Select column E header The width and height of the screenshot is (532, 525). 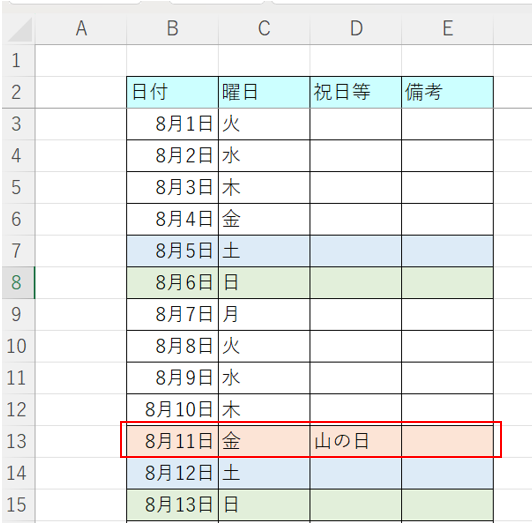click(448, 29)
